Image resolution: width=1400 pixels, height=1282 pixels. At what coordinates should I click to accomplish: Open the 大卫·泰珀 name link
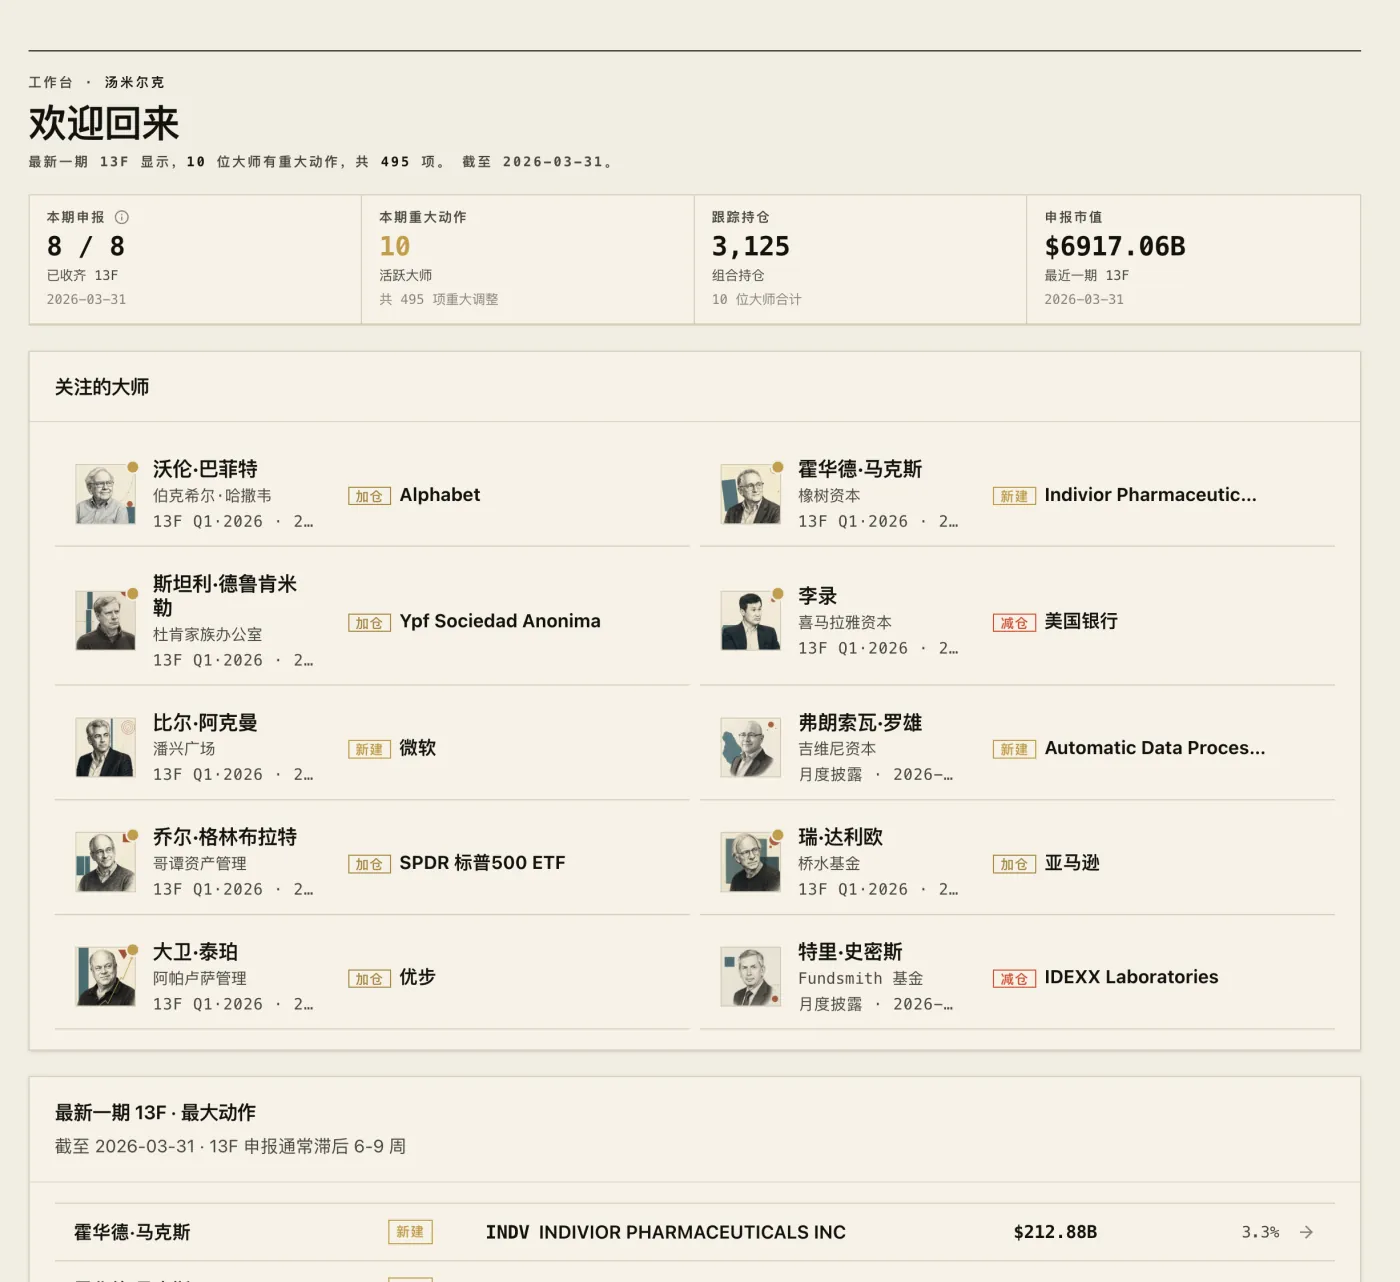[x=195, y=952]
